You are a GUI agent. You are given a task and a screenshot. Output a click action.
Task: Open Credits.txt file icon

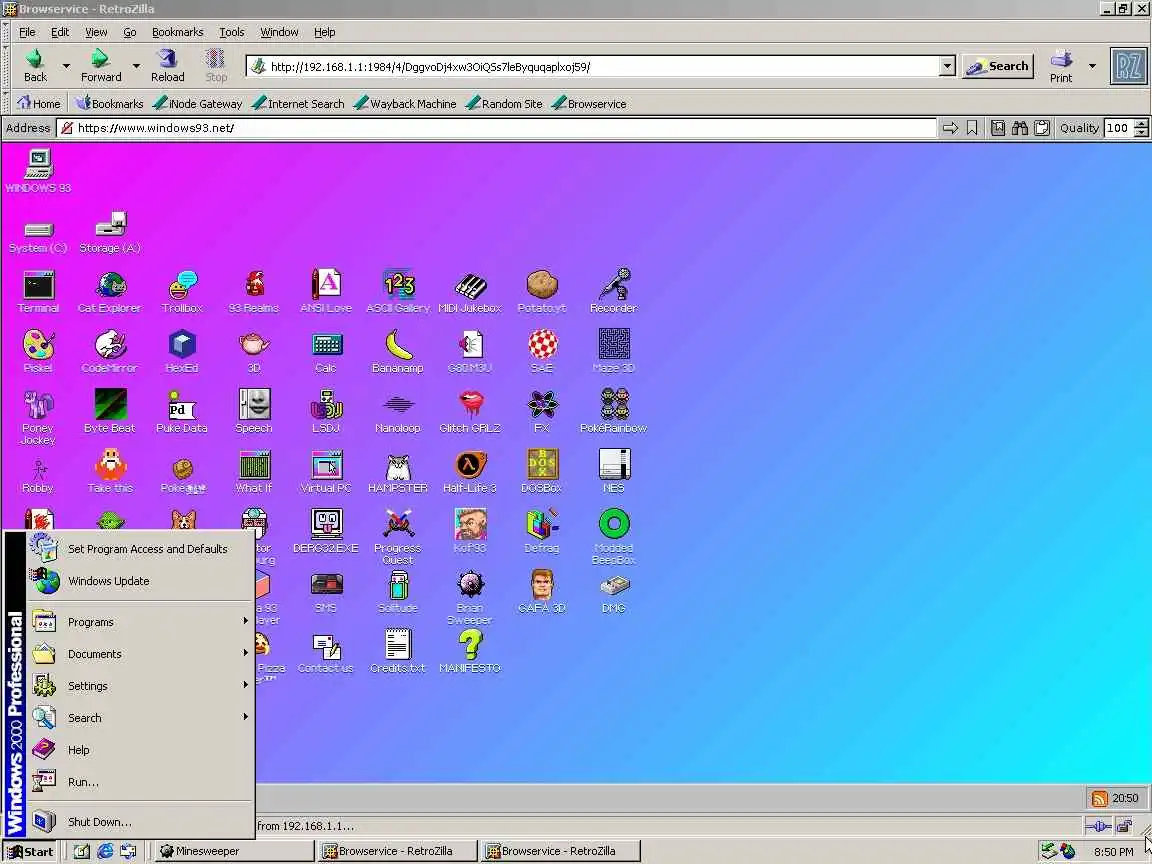click(x=397, y=652)
